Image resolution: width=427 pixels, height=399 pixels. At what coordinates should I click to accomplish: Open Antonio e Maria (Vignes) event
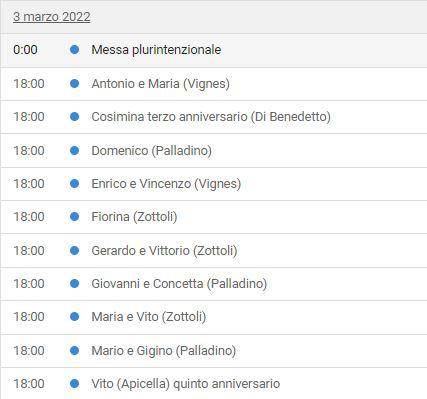click(x=161, y=83)
